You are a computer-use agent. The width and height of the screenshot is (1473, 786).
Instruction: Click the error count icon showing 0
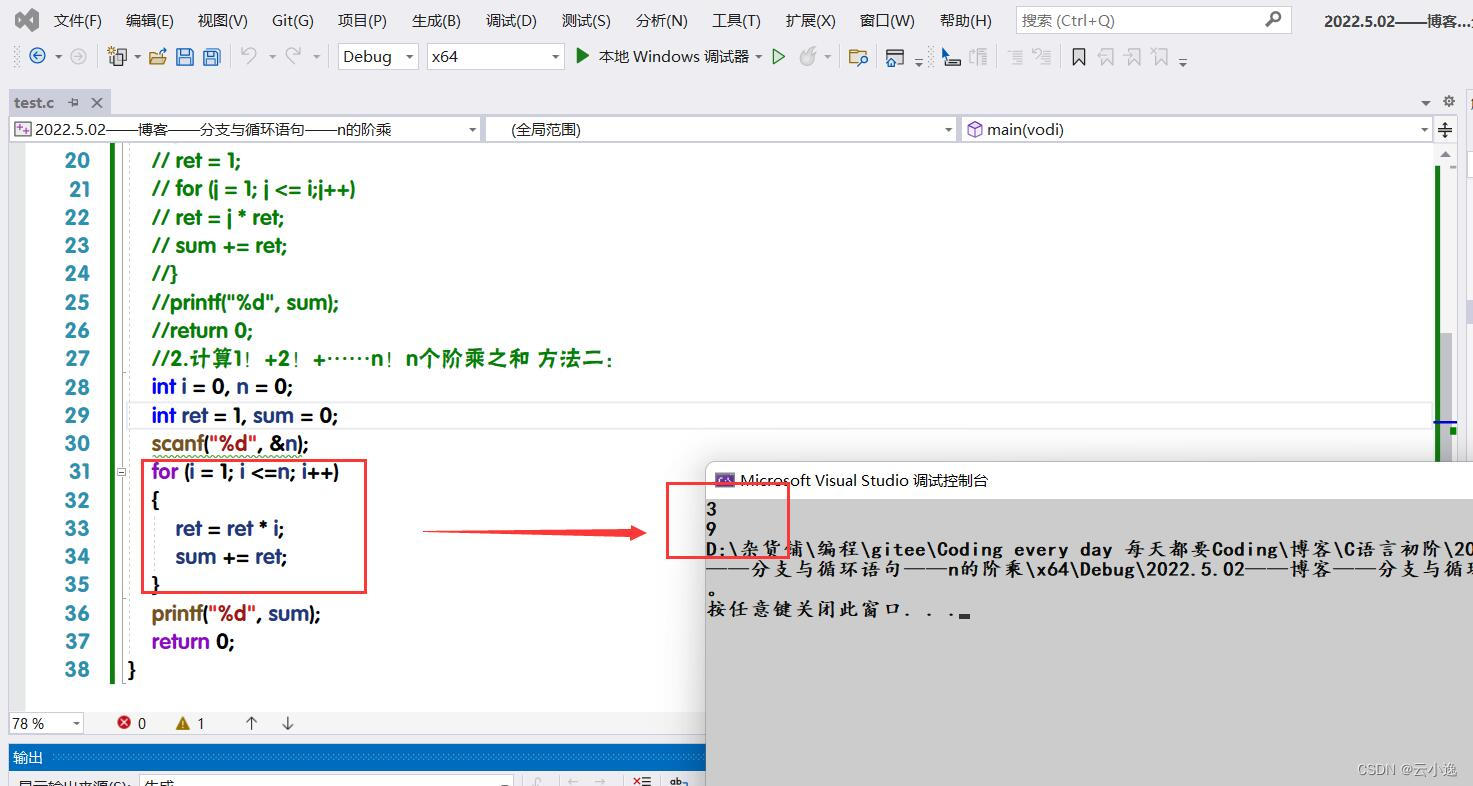pos(124,723)
